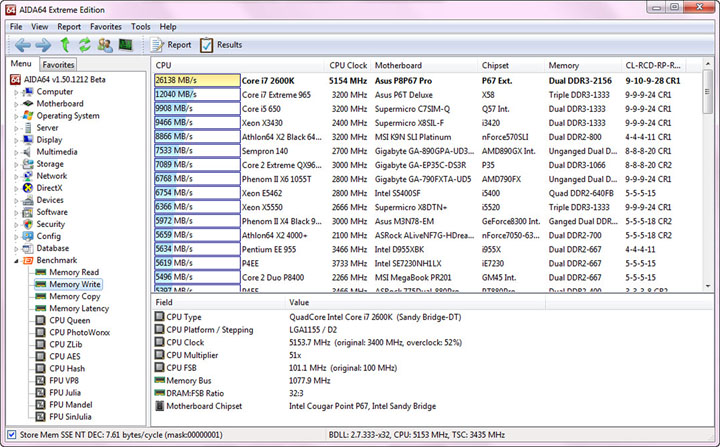Click the CPU Queen benchmark icon
The image size is (720, 447).
tap(40, 320)
